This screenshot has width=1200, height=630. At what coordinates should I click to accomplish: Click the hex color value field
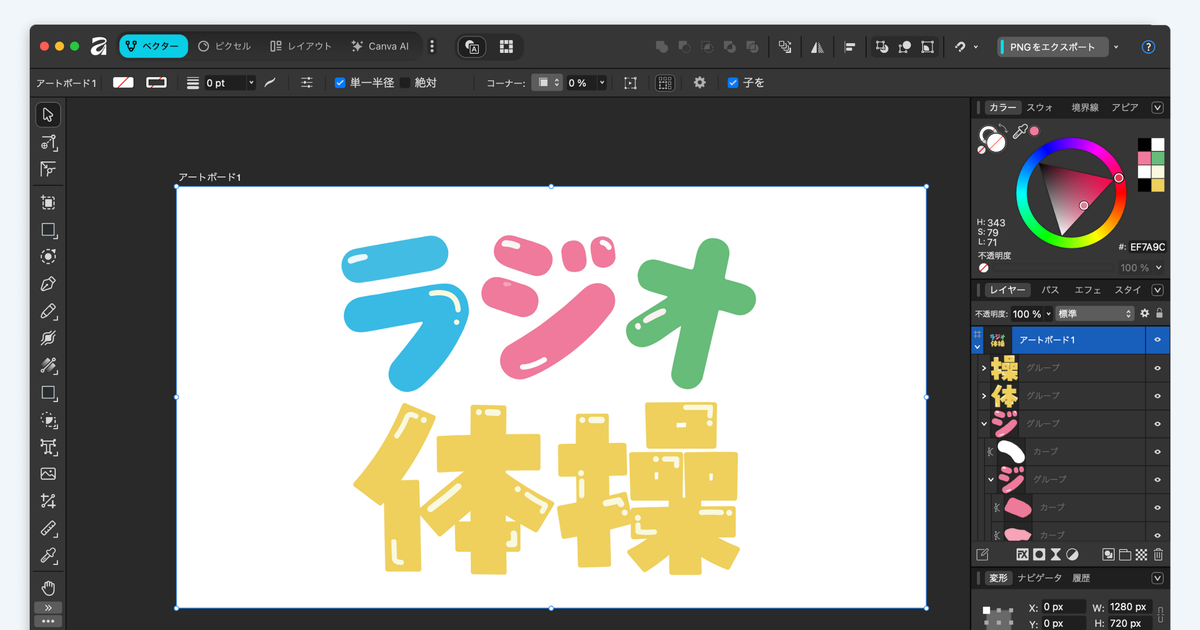[1148, 247]
